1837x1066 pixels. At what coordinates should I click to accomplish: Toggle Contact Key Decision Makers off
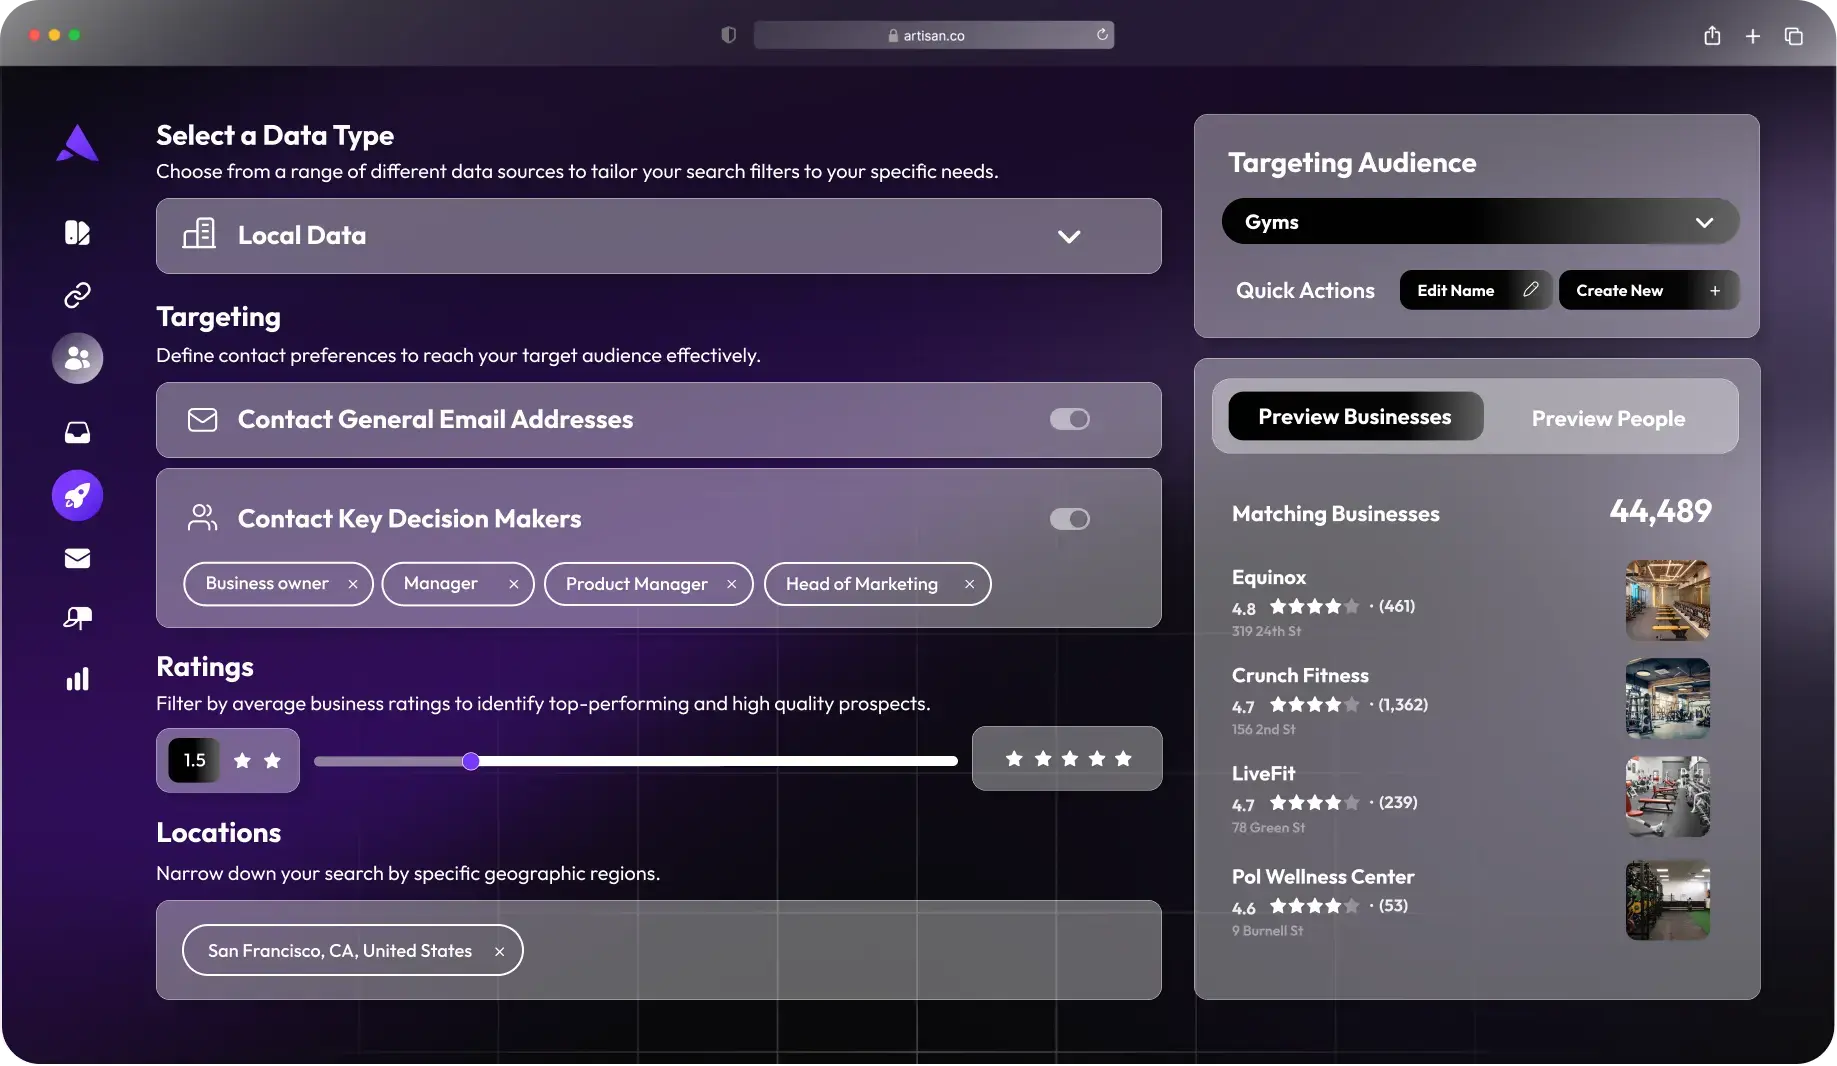click(x=1069, y=519)
